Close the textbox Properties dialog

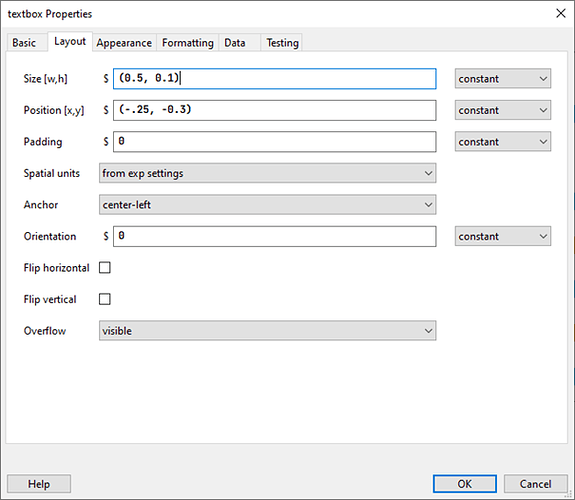(560, 14)
